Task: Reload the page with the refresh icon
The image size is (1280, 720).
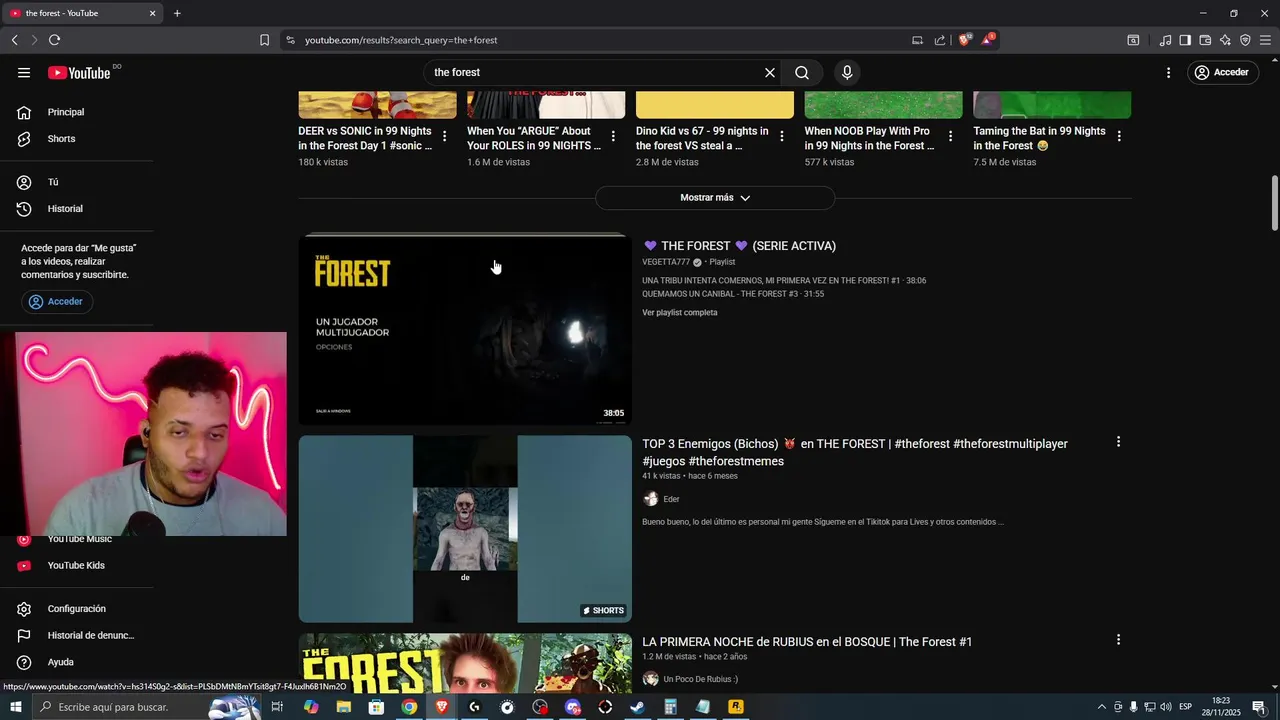Action: click(x=54, y=40)
